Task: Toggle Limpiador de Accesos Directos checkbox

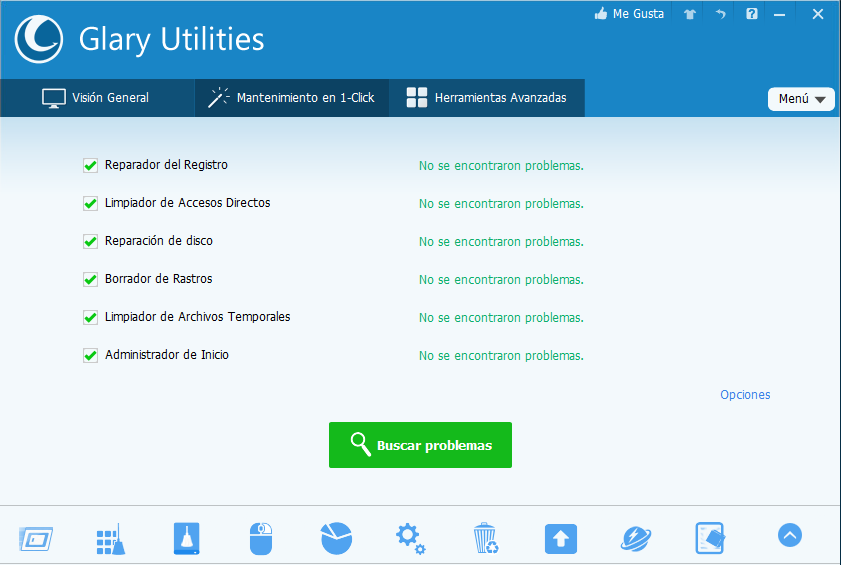Action: point(90,204)
